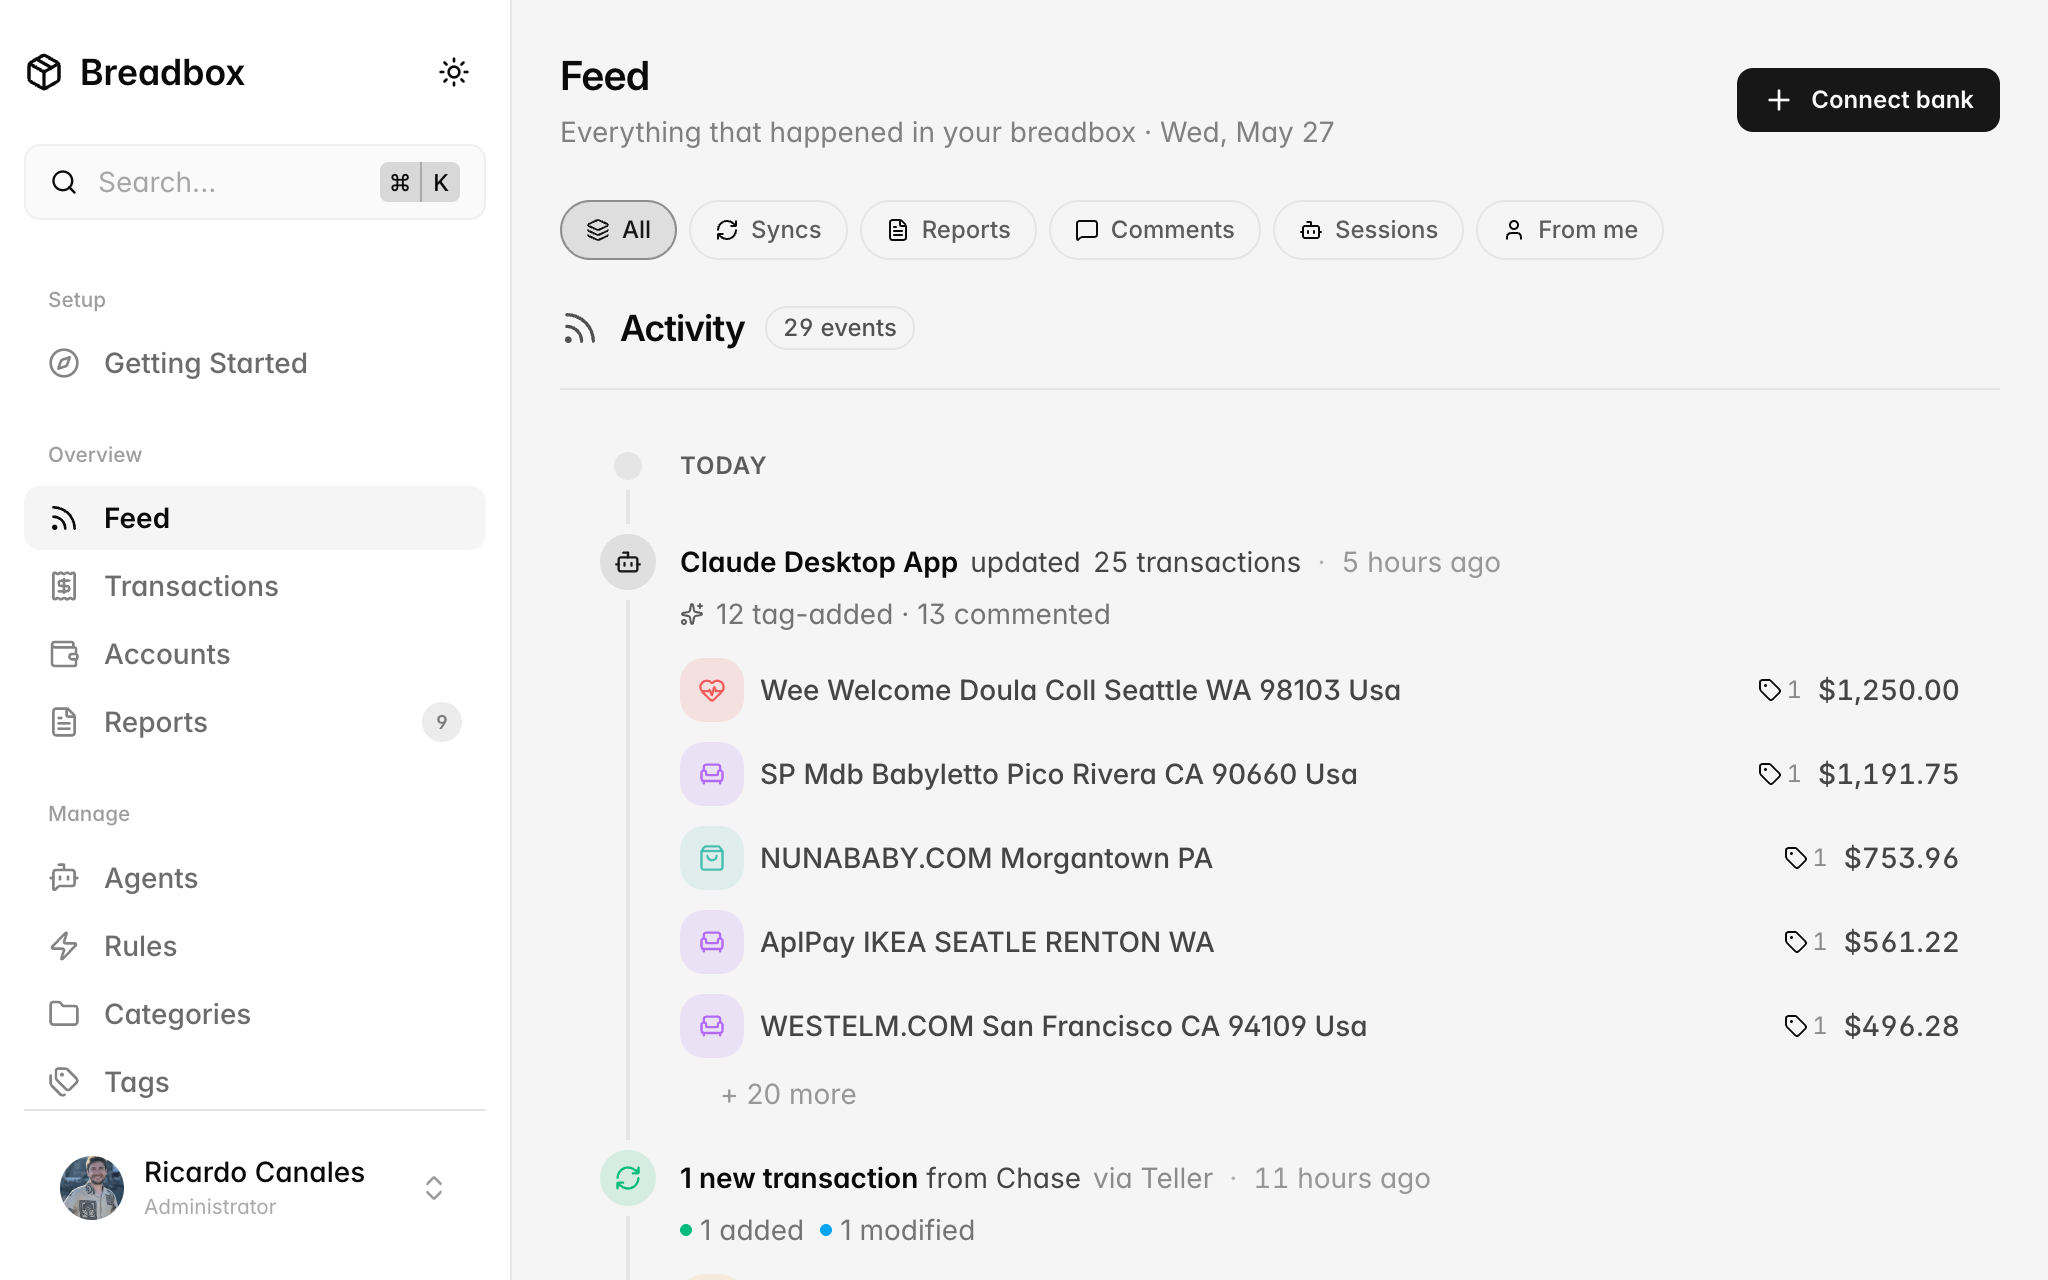Click the 25 transactions link
Viewport: 2048px width, 1280px height.
point(1197,562)
